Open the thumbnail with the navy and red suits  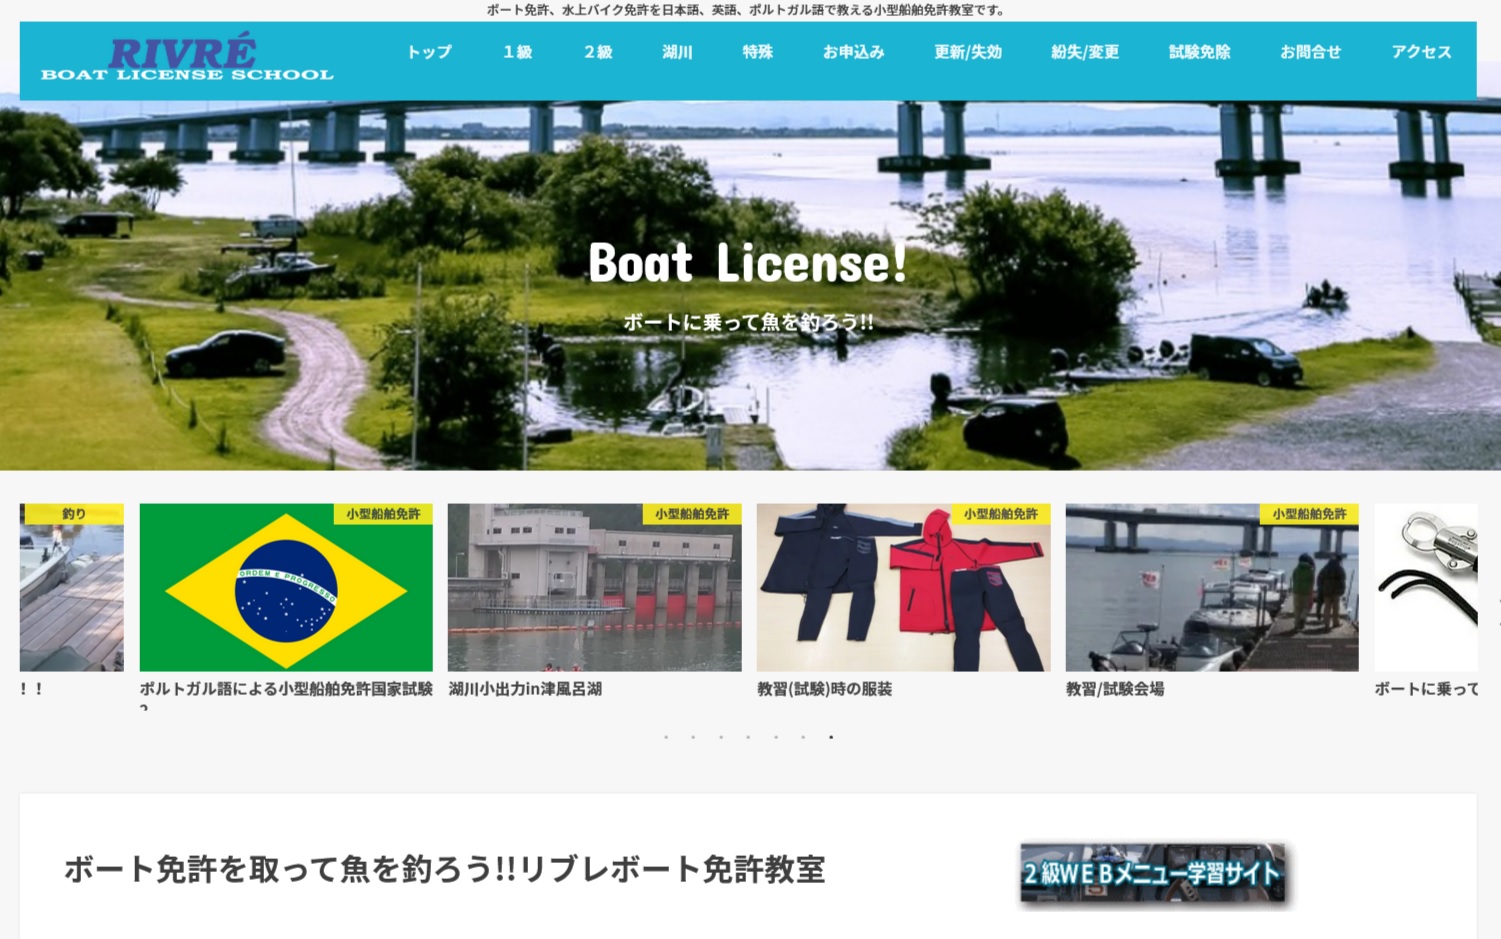[x=903, y=587]
